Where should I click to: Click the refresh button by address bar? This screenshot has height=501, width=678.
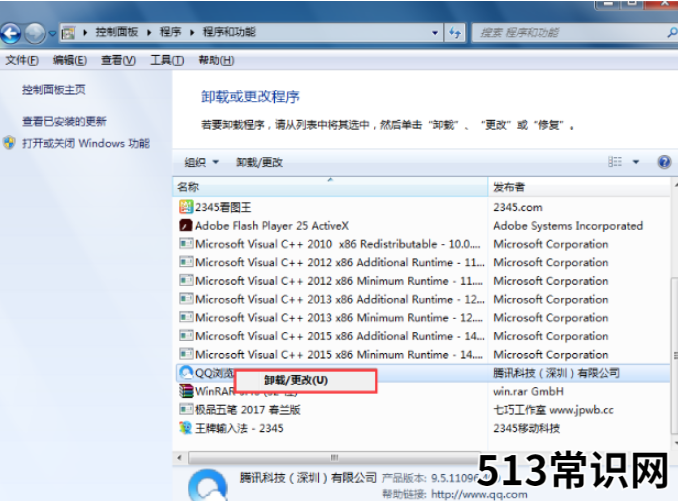(455, 33)
